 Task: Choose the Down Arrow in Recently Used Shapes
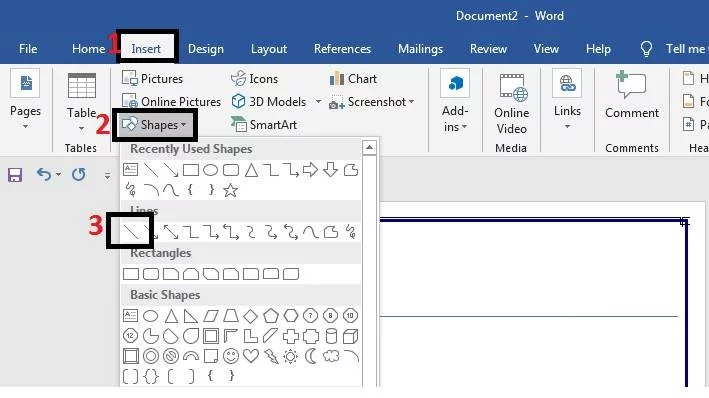pos(331,170)
